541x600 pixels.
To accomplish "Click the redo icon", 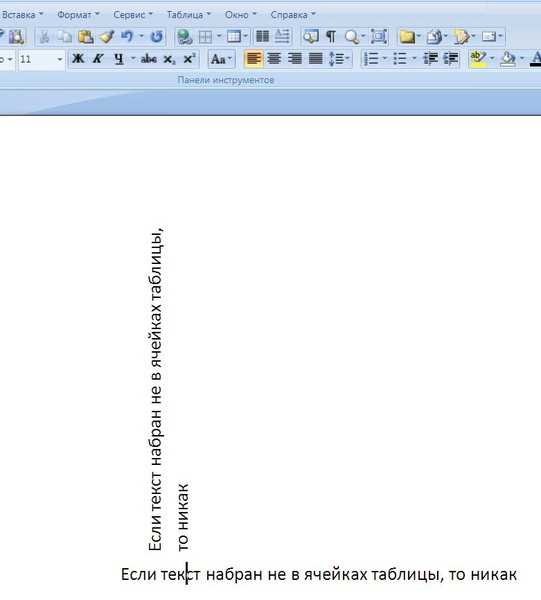I will [157, 37].
